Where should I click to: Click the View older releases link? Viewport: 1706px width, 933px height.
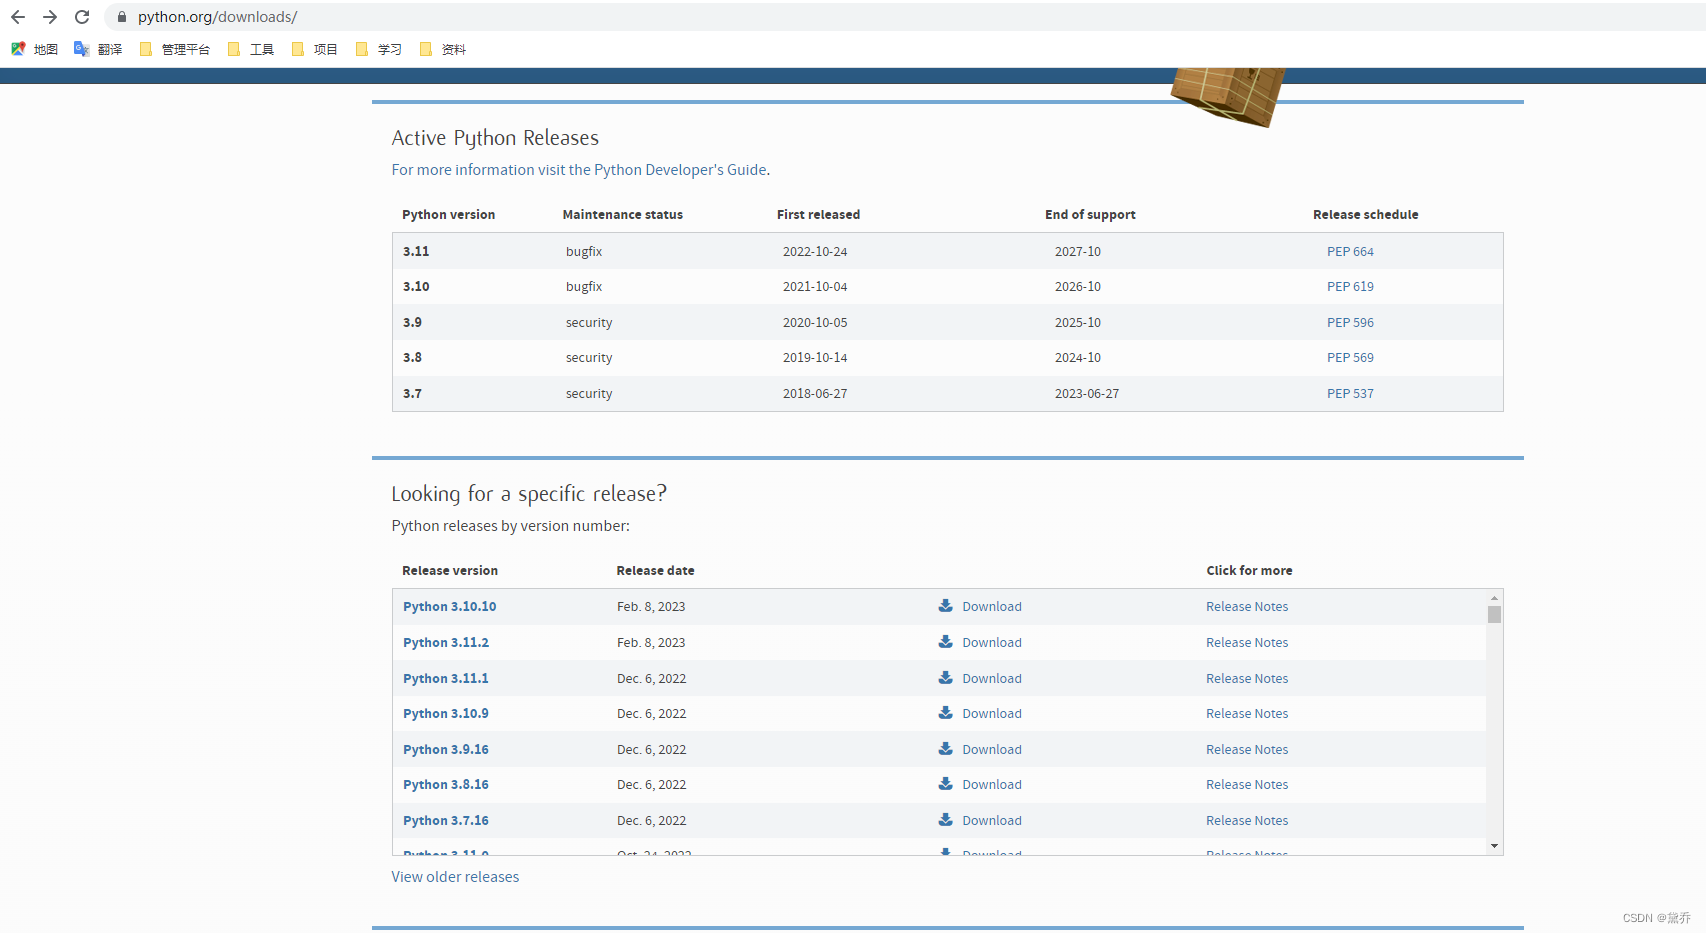tap(455, 877)
